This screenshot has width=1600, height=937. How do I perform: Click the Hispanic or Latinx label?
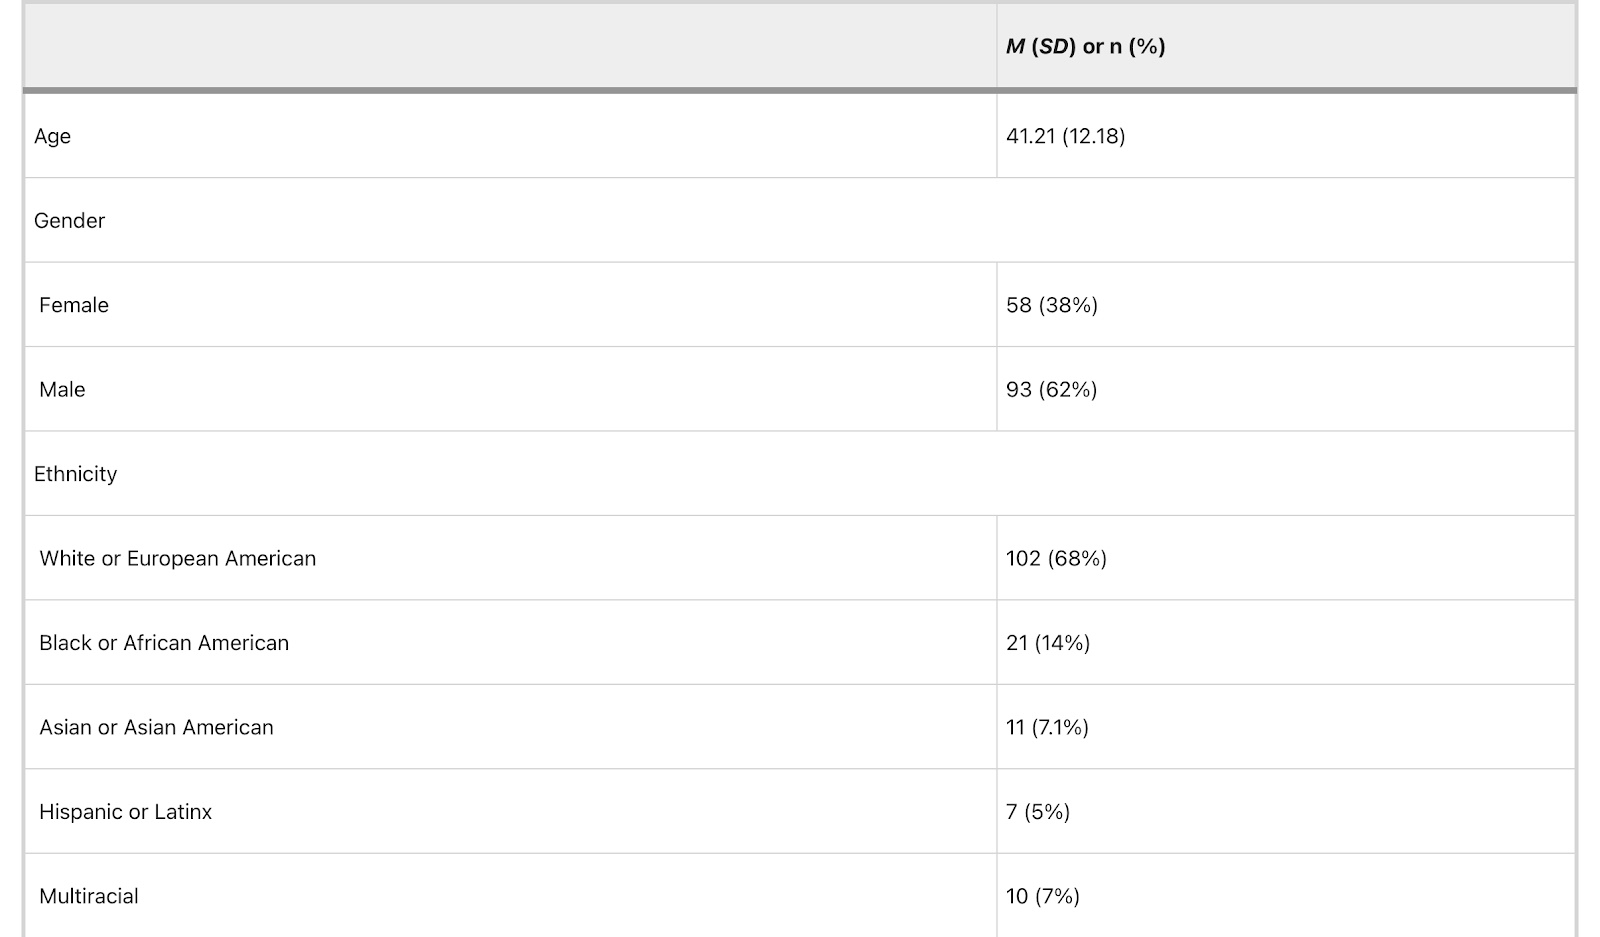(125, 812)
